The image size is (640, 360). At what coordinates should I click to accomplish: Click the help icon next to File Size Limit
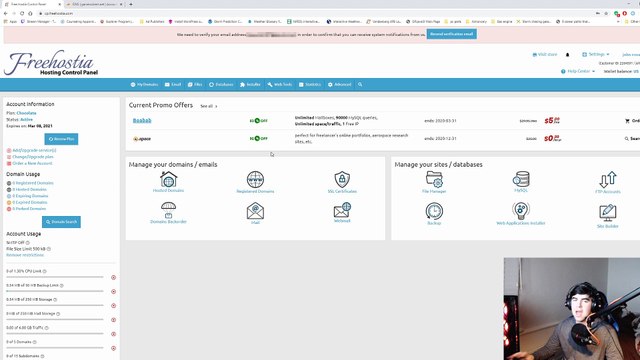click(x=49, y=249)
